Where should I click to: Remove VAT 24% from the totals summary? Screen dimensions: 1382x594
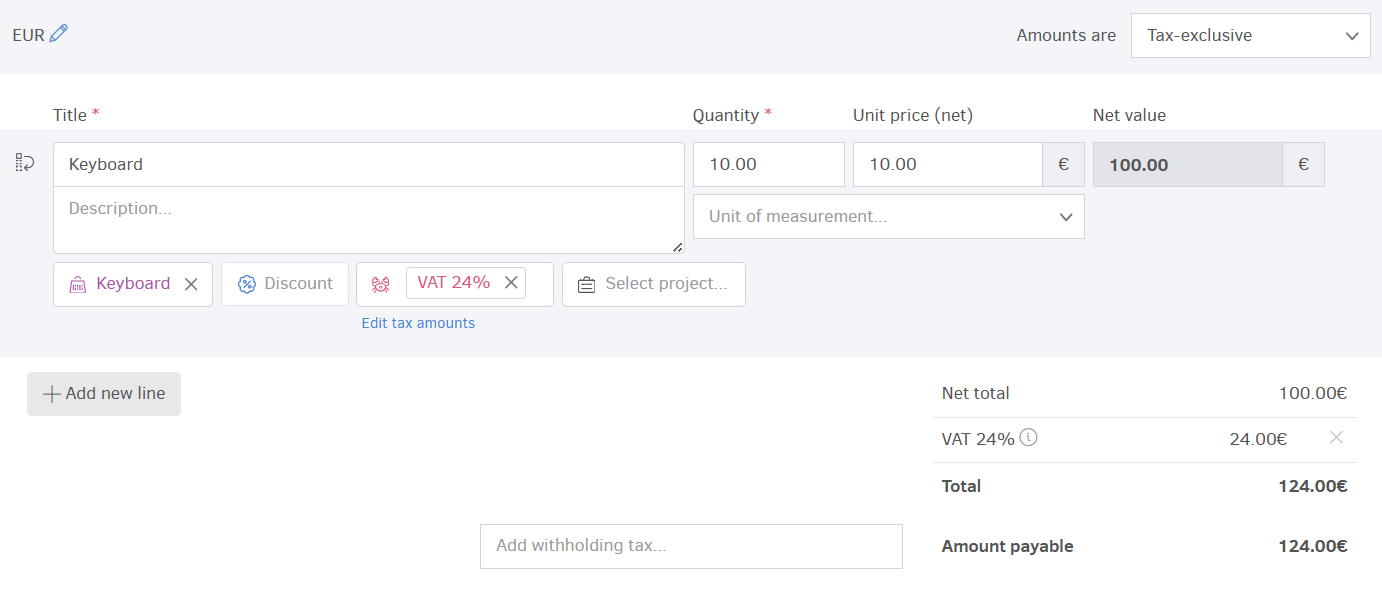1336,437
